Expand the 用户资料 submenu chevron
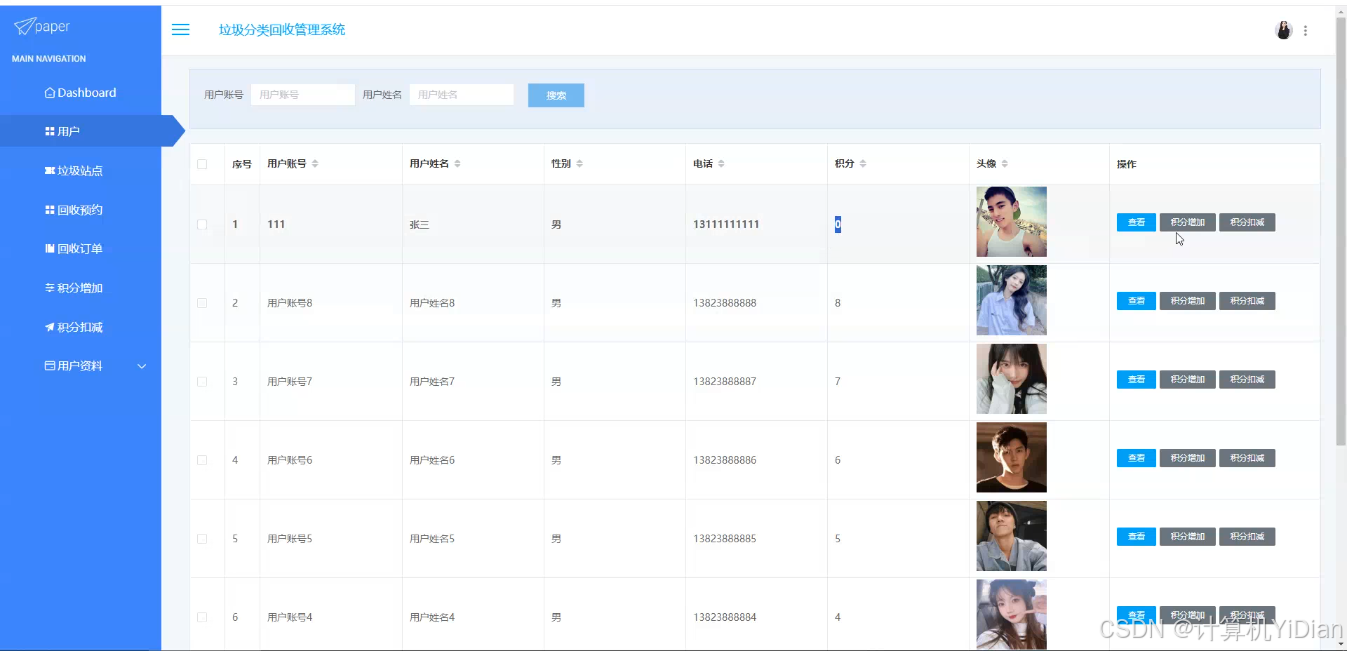1347x651 pixels. (142, 366)
